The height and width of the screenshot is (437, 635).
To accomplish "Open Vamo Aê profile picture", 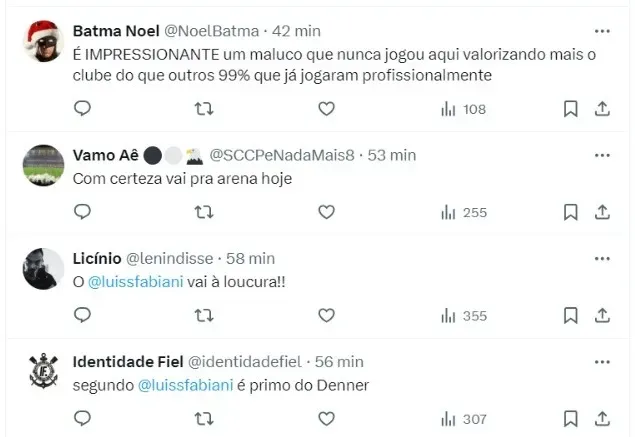I will 44,165.
